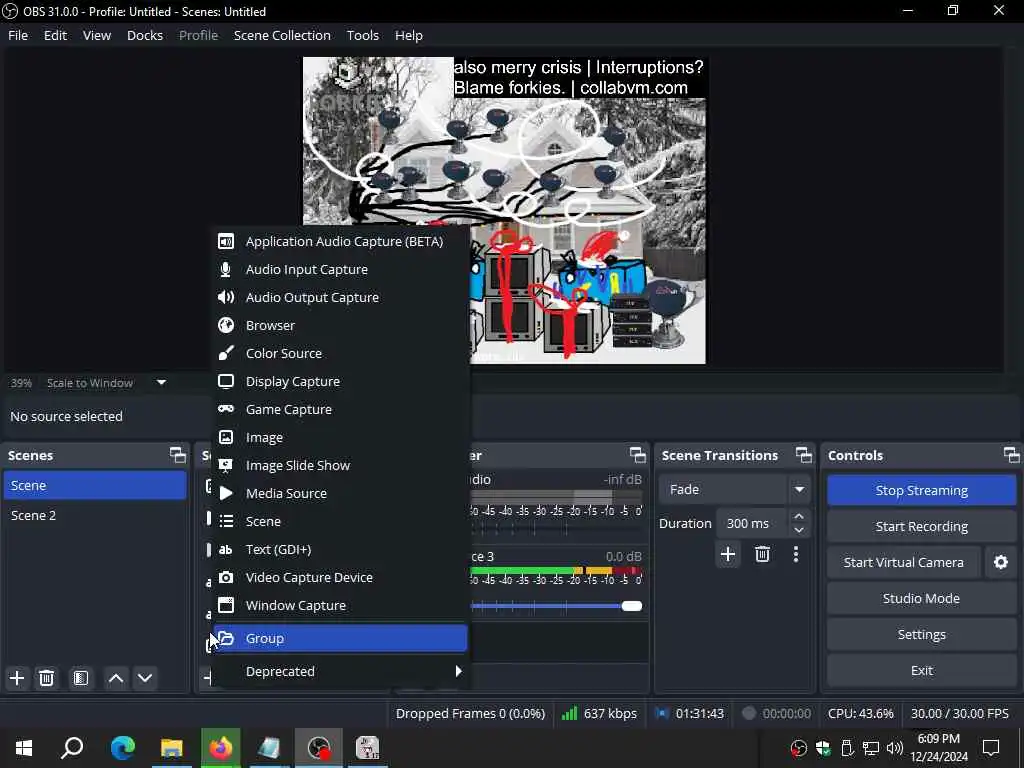Open Windows taskbar search
Screen dimensions: 1024x768
(x=72, y=748)
